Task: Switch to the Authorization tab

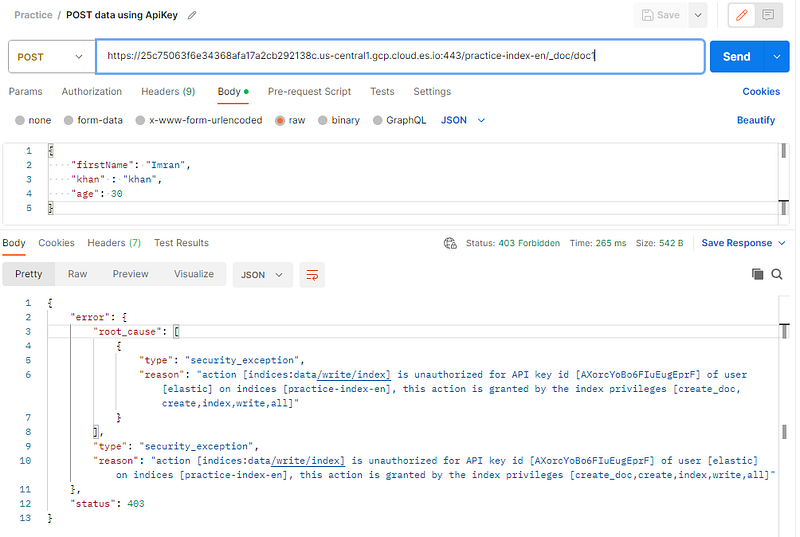Action: [92, 92]
